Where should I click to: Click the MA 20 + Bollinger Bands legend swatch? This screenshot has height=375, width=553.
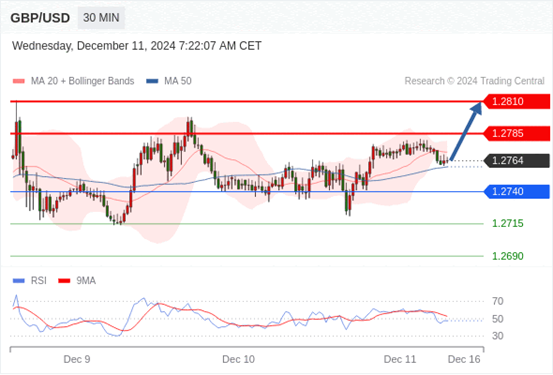tap(19, 81)
